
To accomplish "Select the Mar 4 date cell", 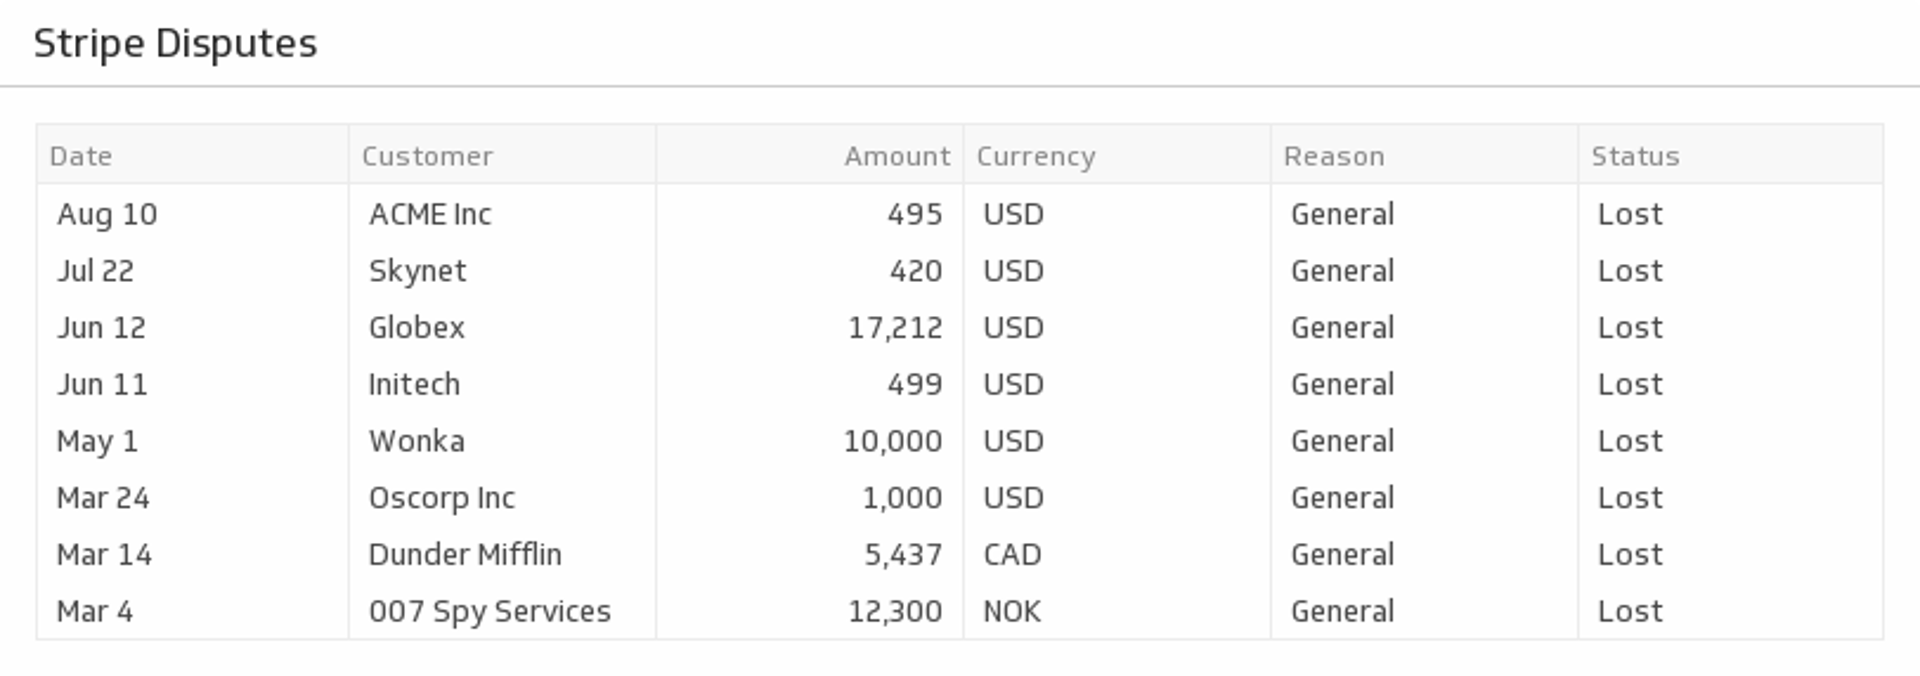I will coord(95,611).
